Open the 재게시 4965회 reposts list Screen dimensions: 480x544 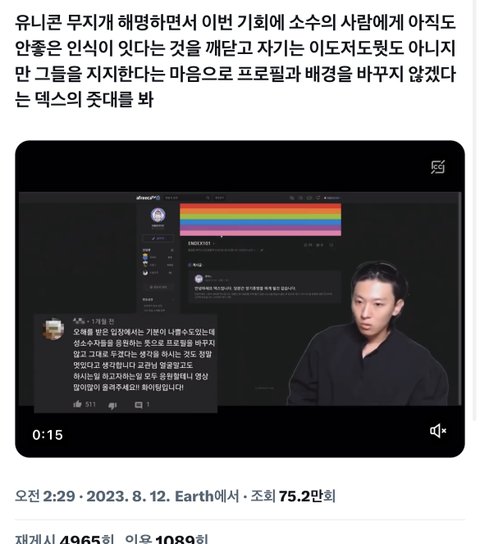click(x=65, y=539)
